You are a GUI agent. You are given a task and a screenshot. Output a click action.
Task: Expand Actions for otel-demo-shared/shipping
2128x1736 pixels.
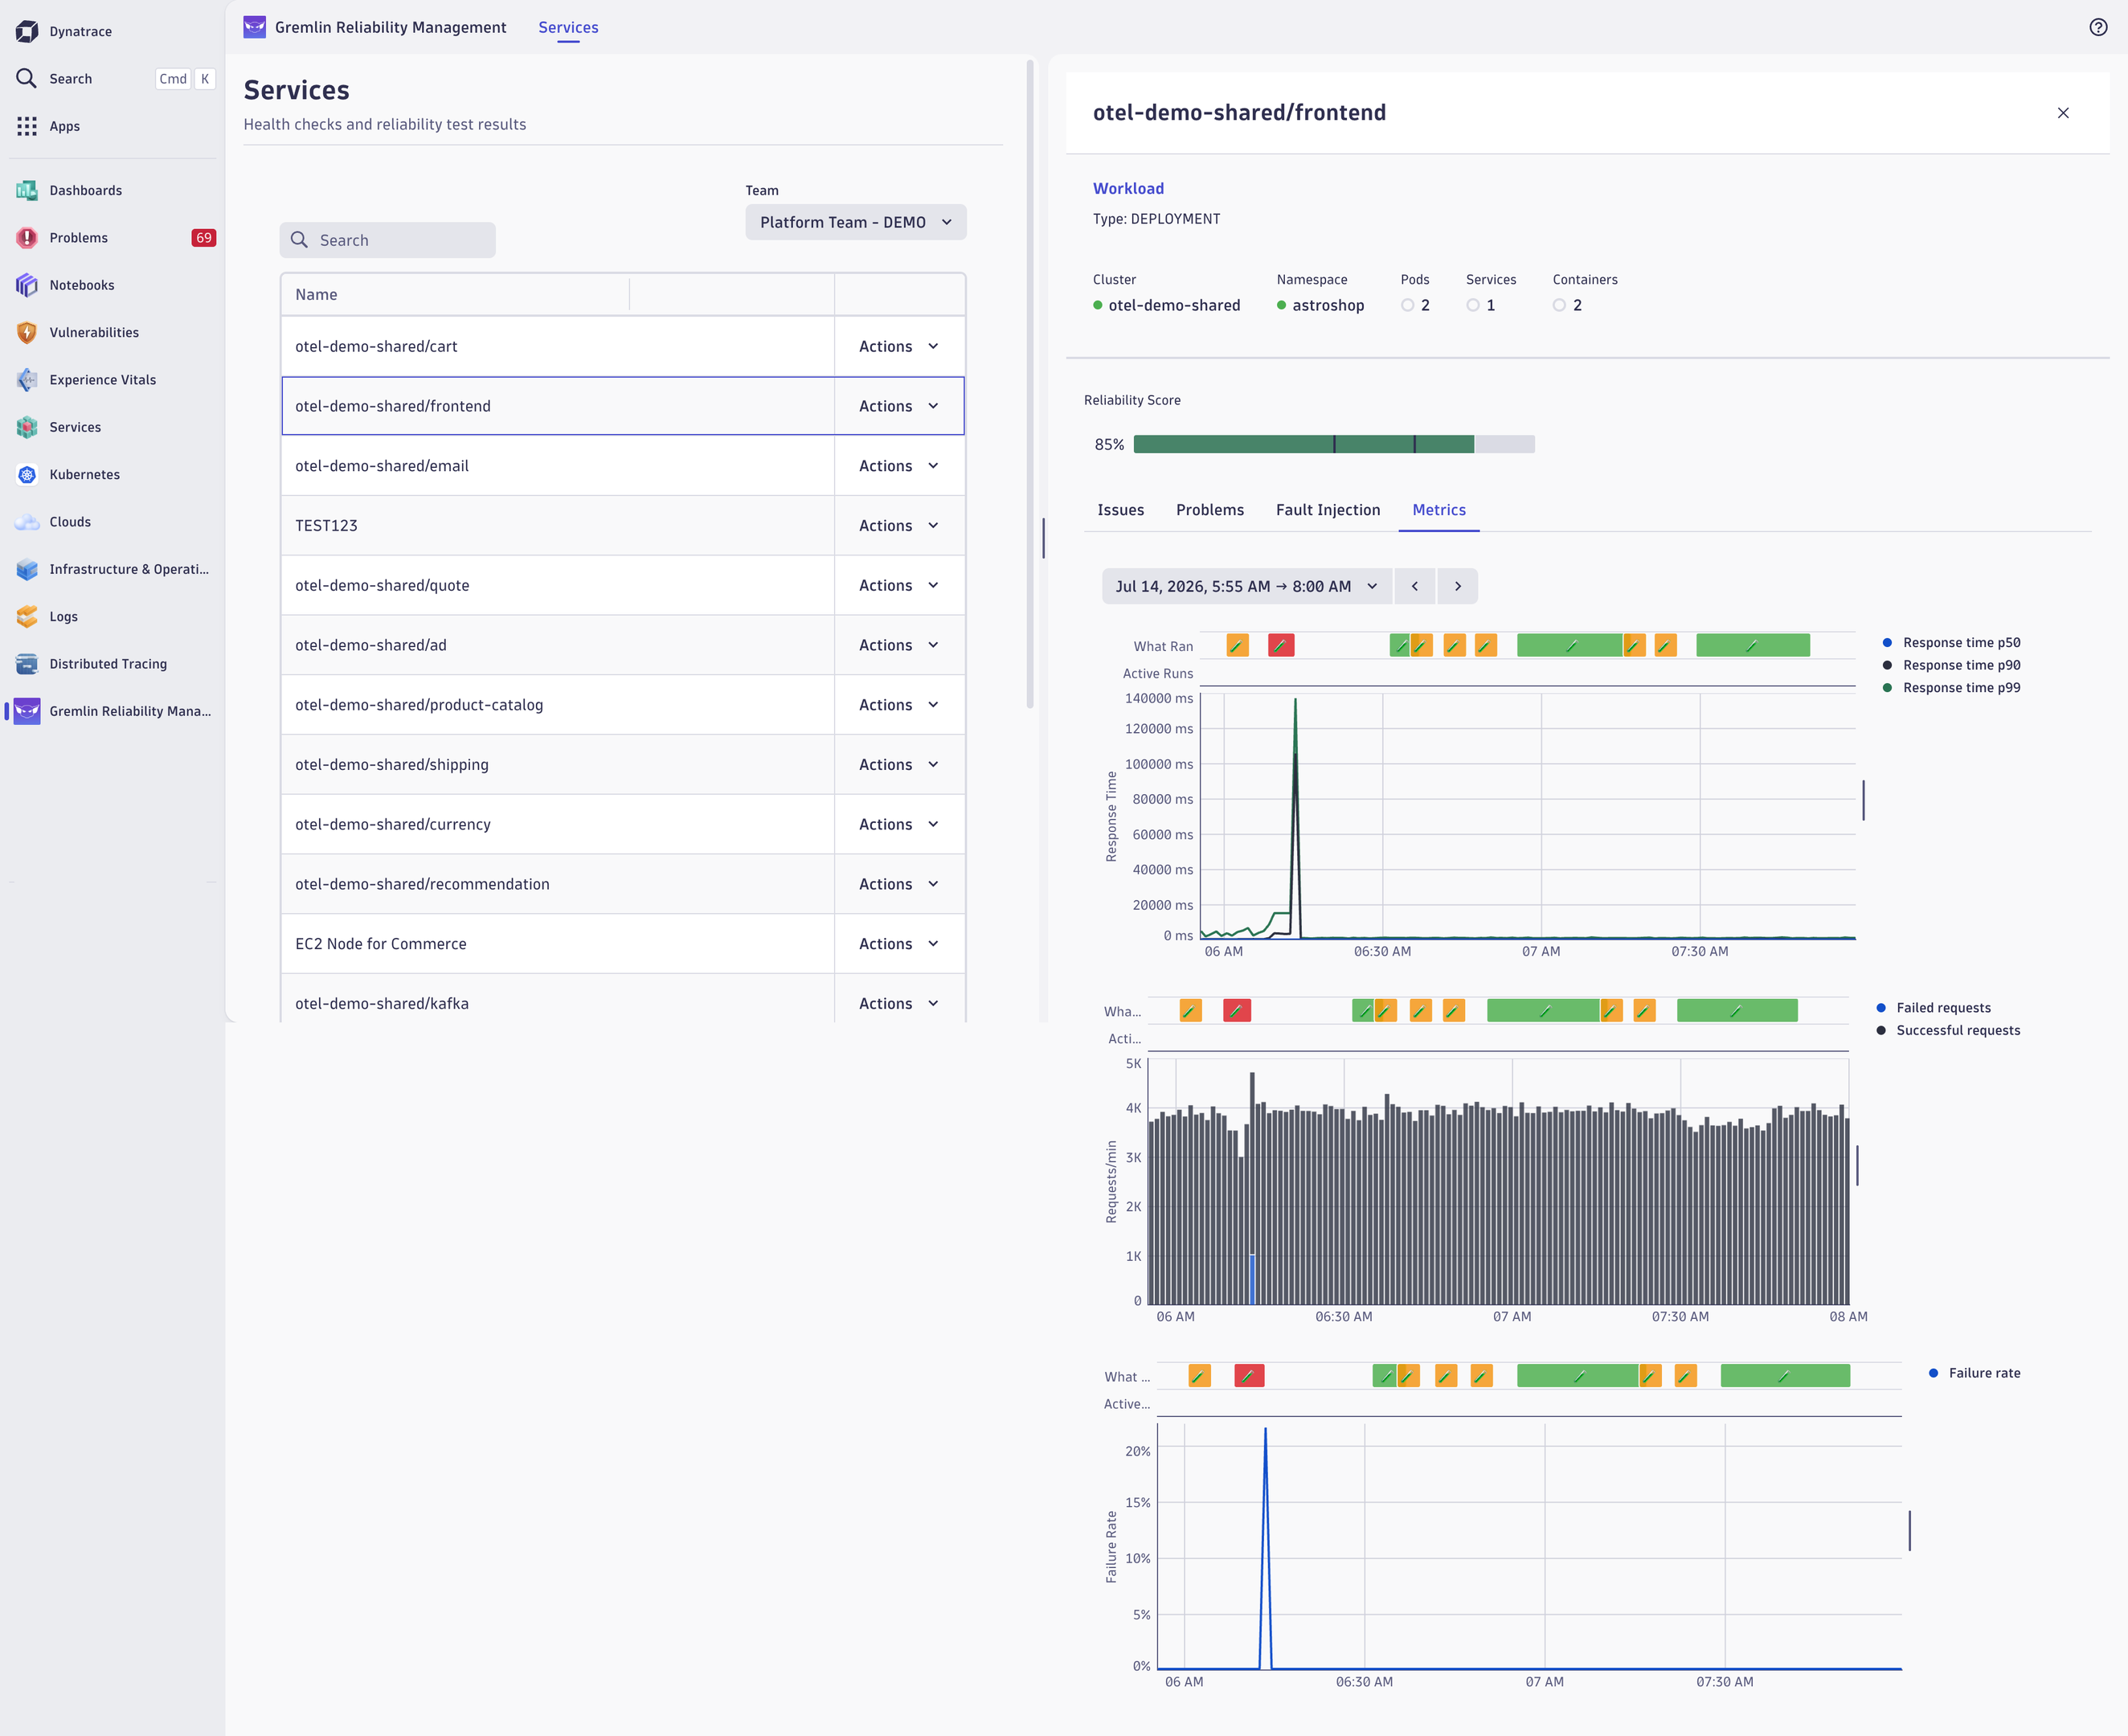[x=899, y=765]
